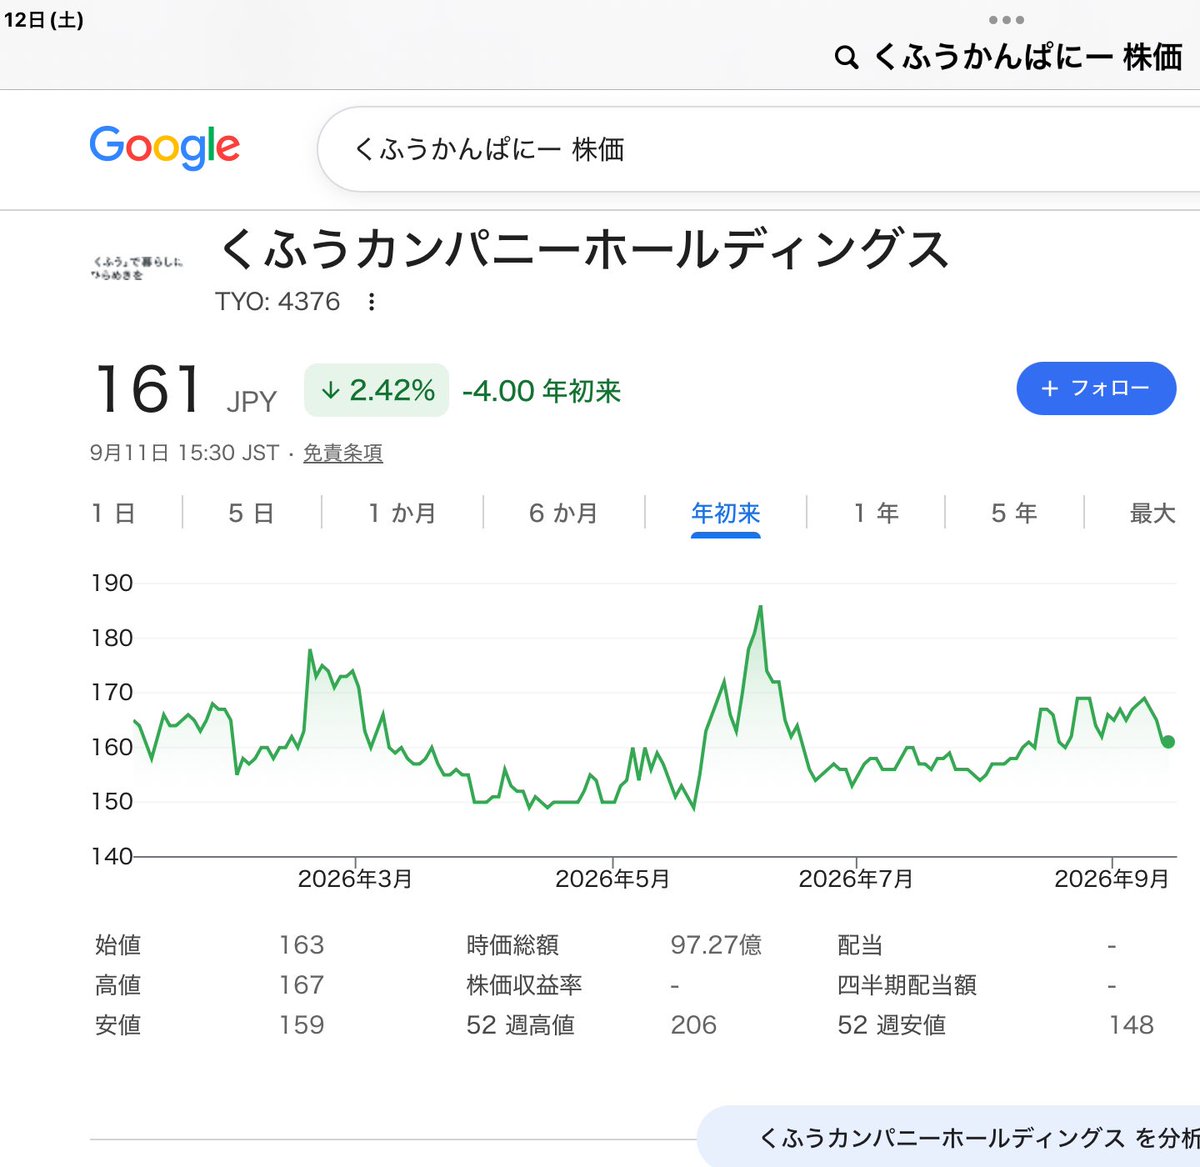Click the フォロー follow button
The height and width of the screenshot is (1167, 1200).
point(1096,388)
